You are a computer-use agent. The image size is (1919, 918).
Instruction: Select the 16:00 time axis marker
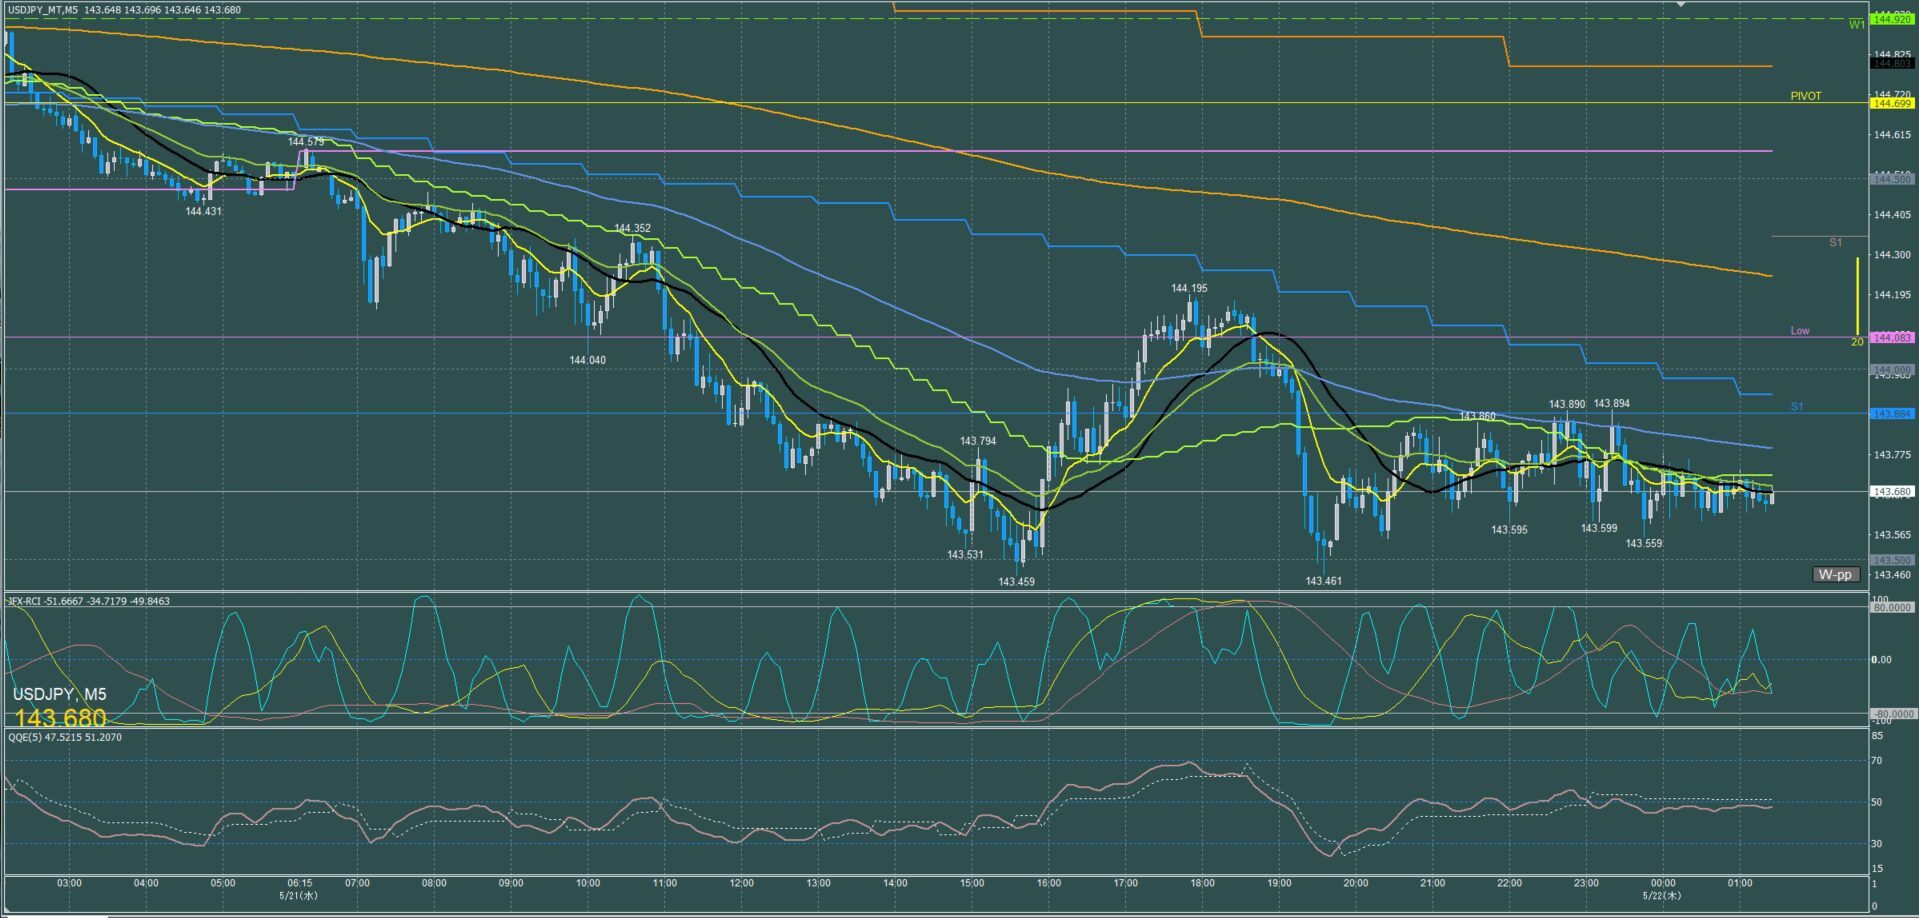[1049, 883]
